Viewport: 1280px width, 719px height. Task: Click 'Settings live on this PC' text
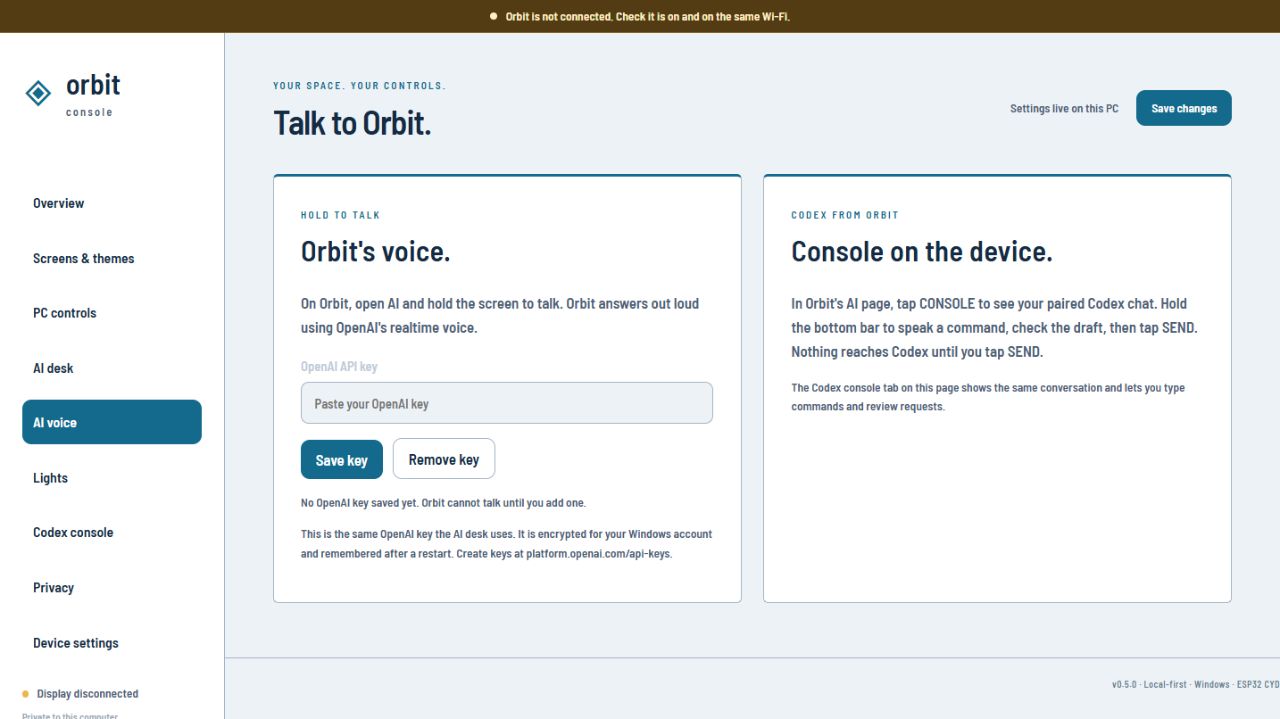tap(1064, 109)
